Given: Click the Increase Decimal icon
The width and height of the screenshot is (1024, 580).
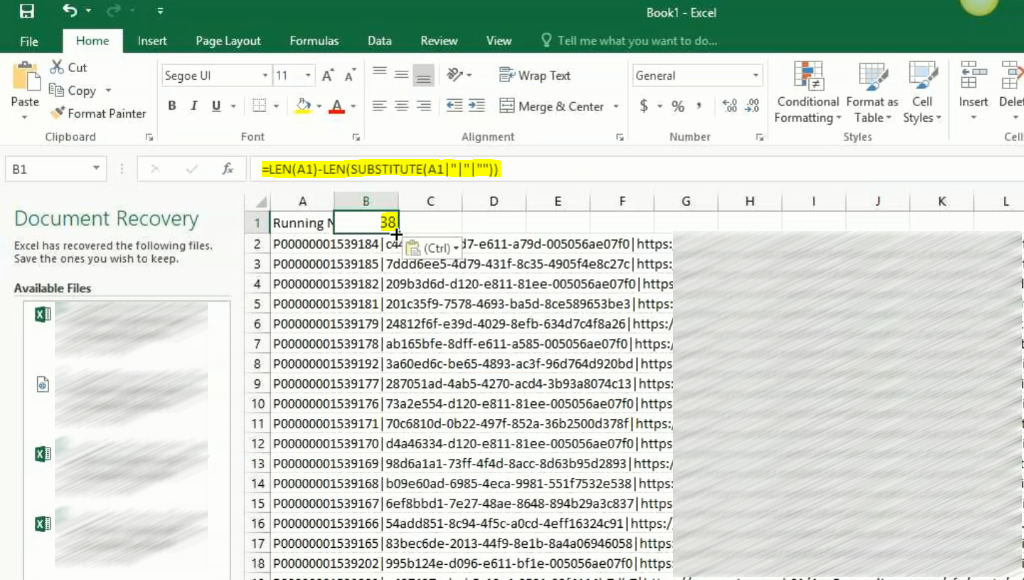Looking at the screenshot, I should (728, 106).
